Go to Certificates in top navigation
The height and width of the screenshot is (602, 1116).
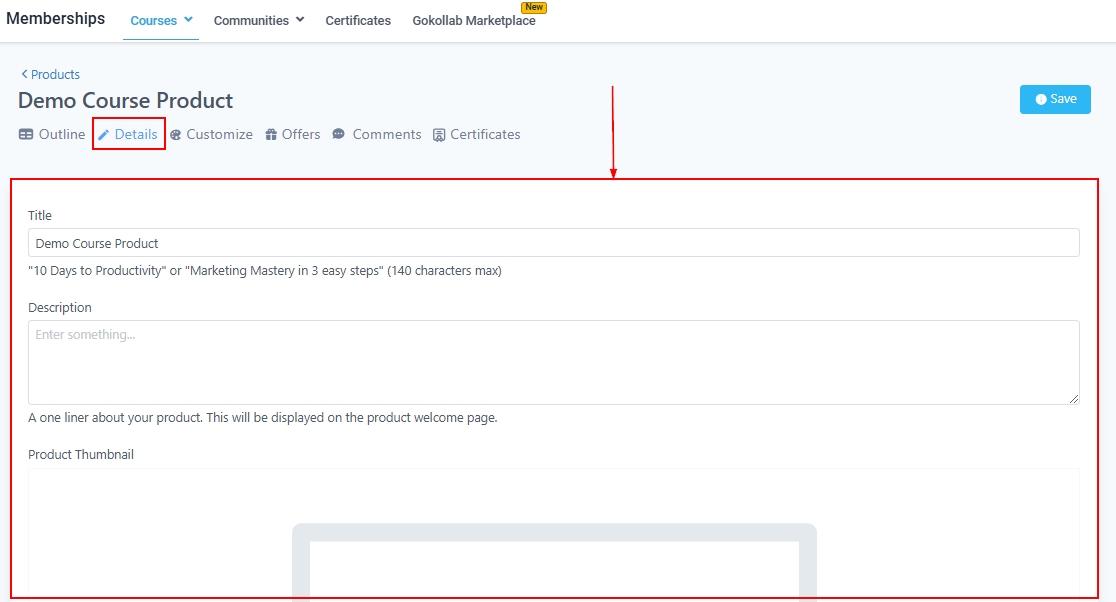(x=358, y=21)
